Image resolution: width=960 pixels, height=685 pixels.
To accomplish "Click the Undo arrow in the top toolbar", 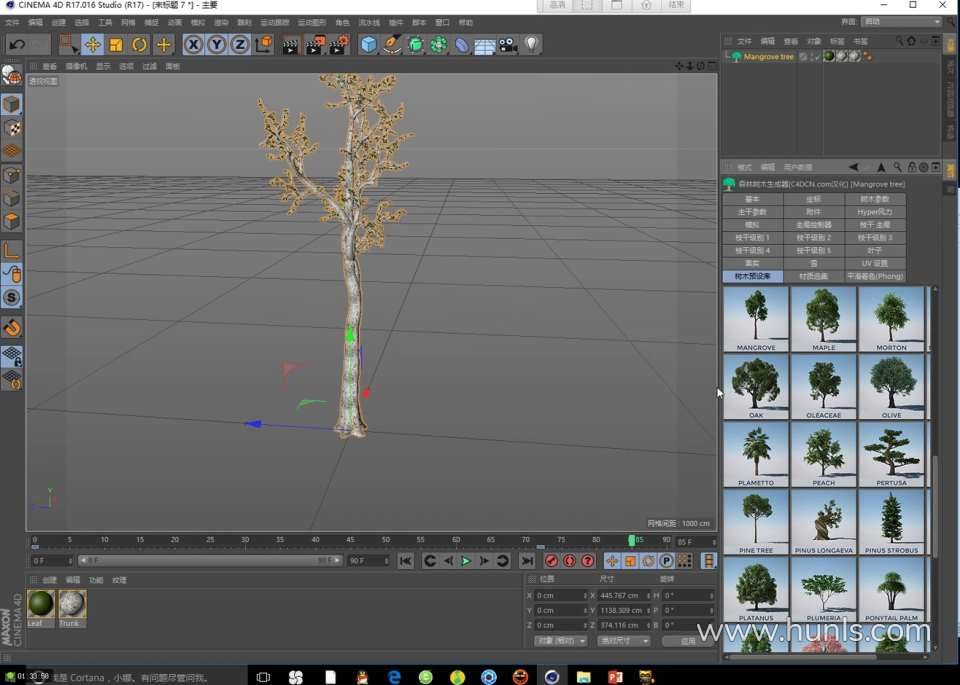I will point(17,45).
